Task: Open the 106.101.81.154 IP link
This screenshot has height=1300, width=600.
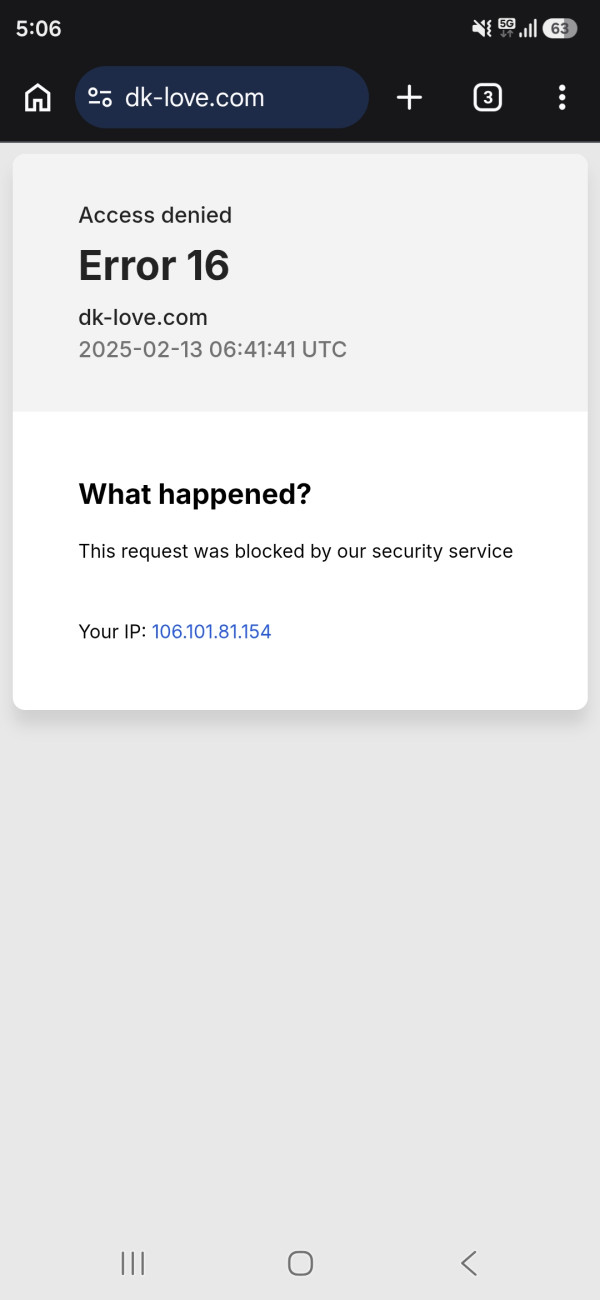Action: (211, 632)
